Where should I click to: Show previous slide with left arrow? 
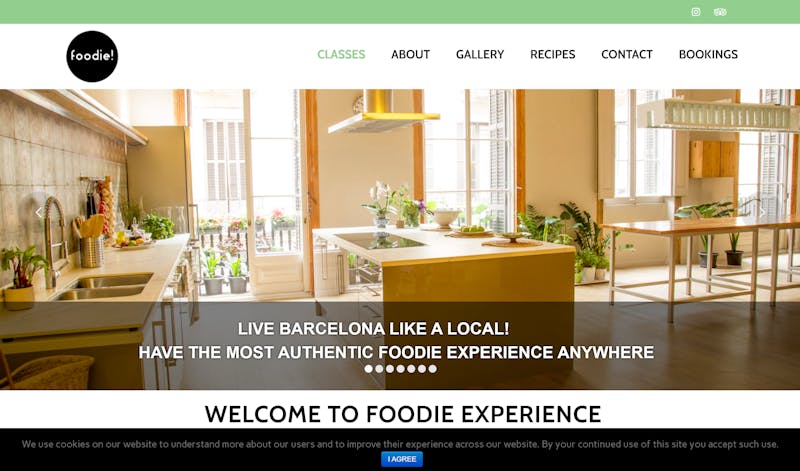tap(38, 213)
